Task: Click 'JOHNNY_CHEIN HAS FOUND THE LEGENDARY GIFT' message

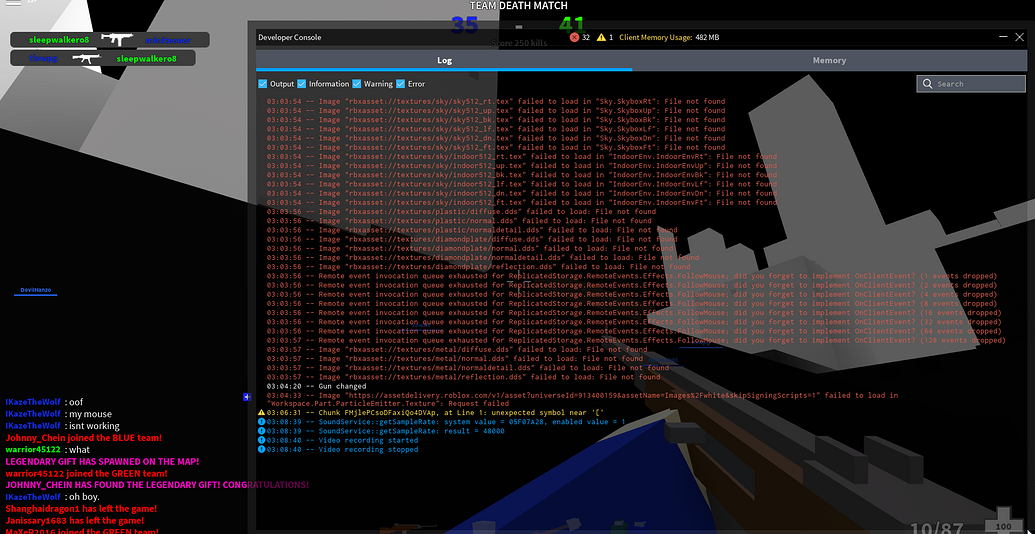Action: coord(157,485)
